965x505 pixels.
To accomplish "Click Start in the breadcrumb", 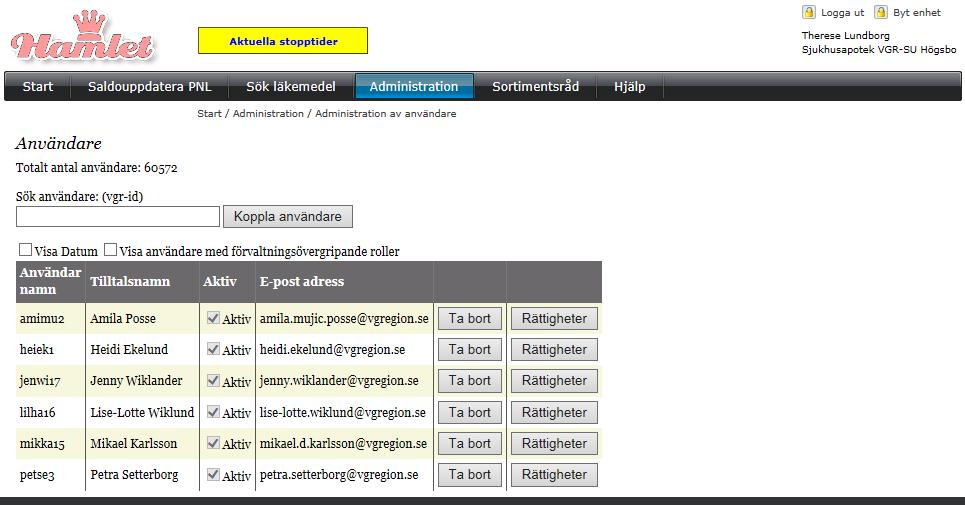I will coord(209,114).
